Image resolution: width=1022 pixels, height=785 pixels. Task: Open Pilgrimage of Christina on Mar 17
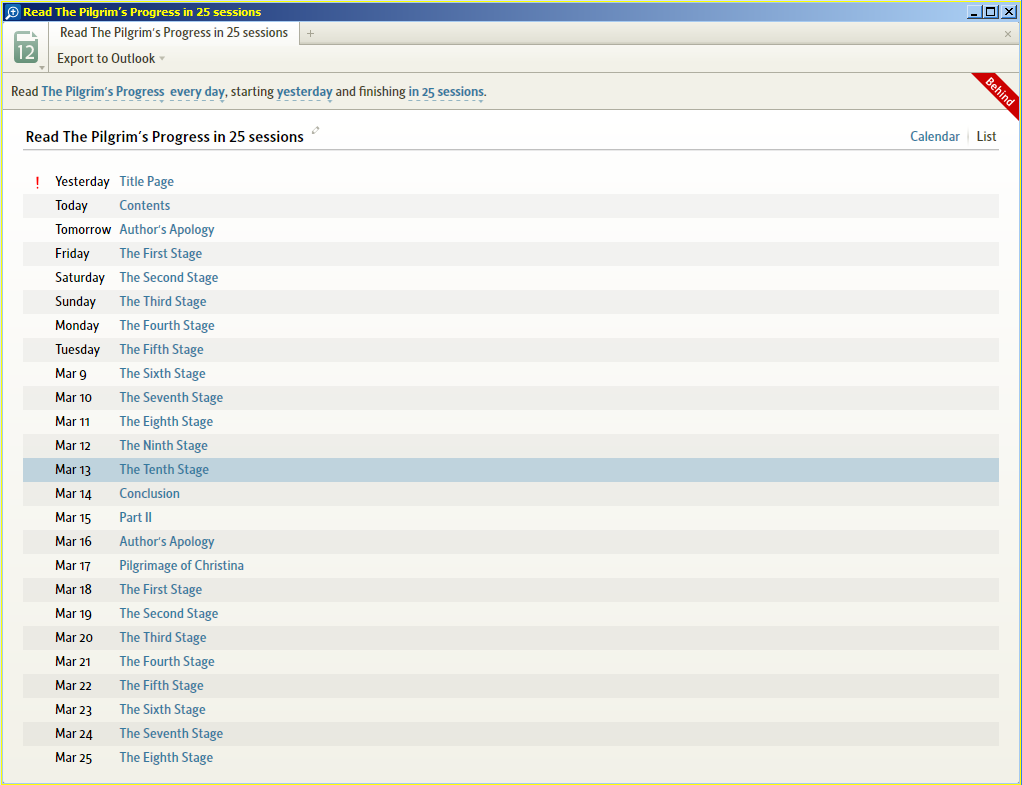tap(182, 565)
